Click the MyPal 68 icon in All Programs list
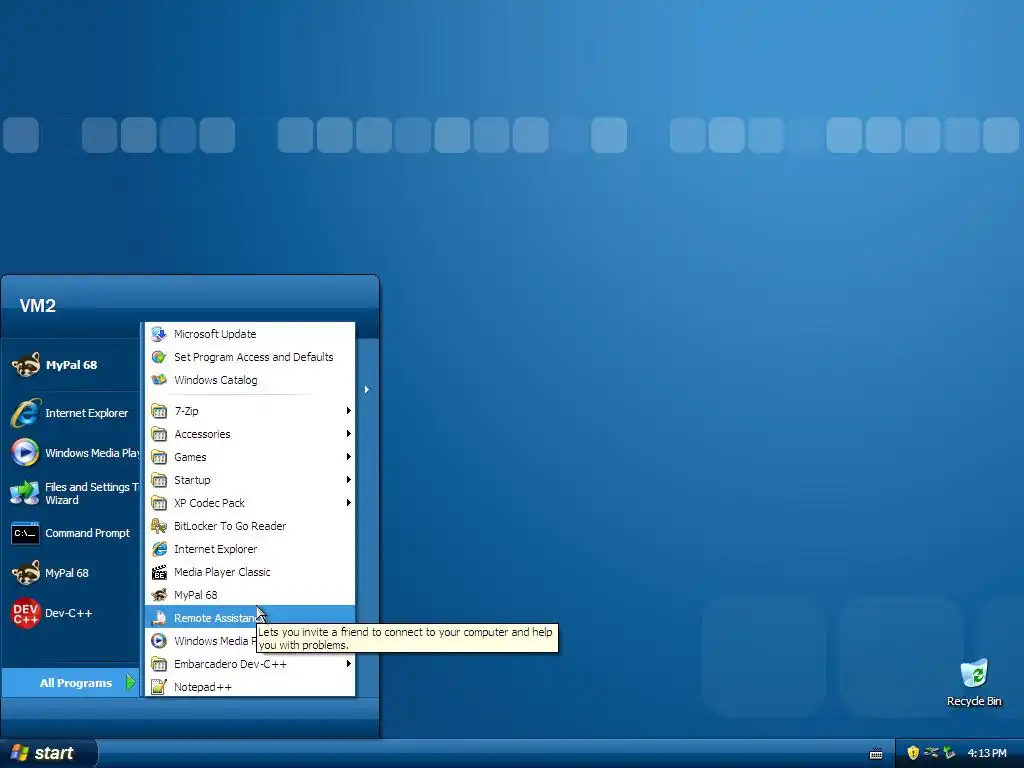Screen dimensions: 1024x768 [159, 594]
